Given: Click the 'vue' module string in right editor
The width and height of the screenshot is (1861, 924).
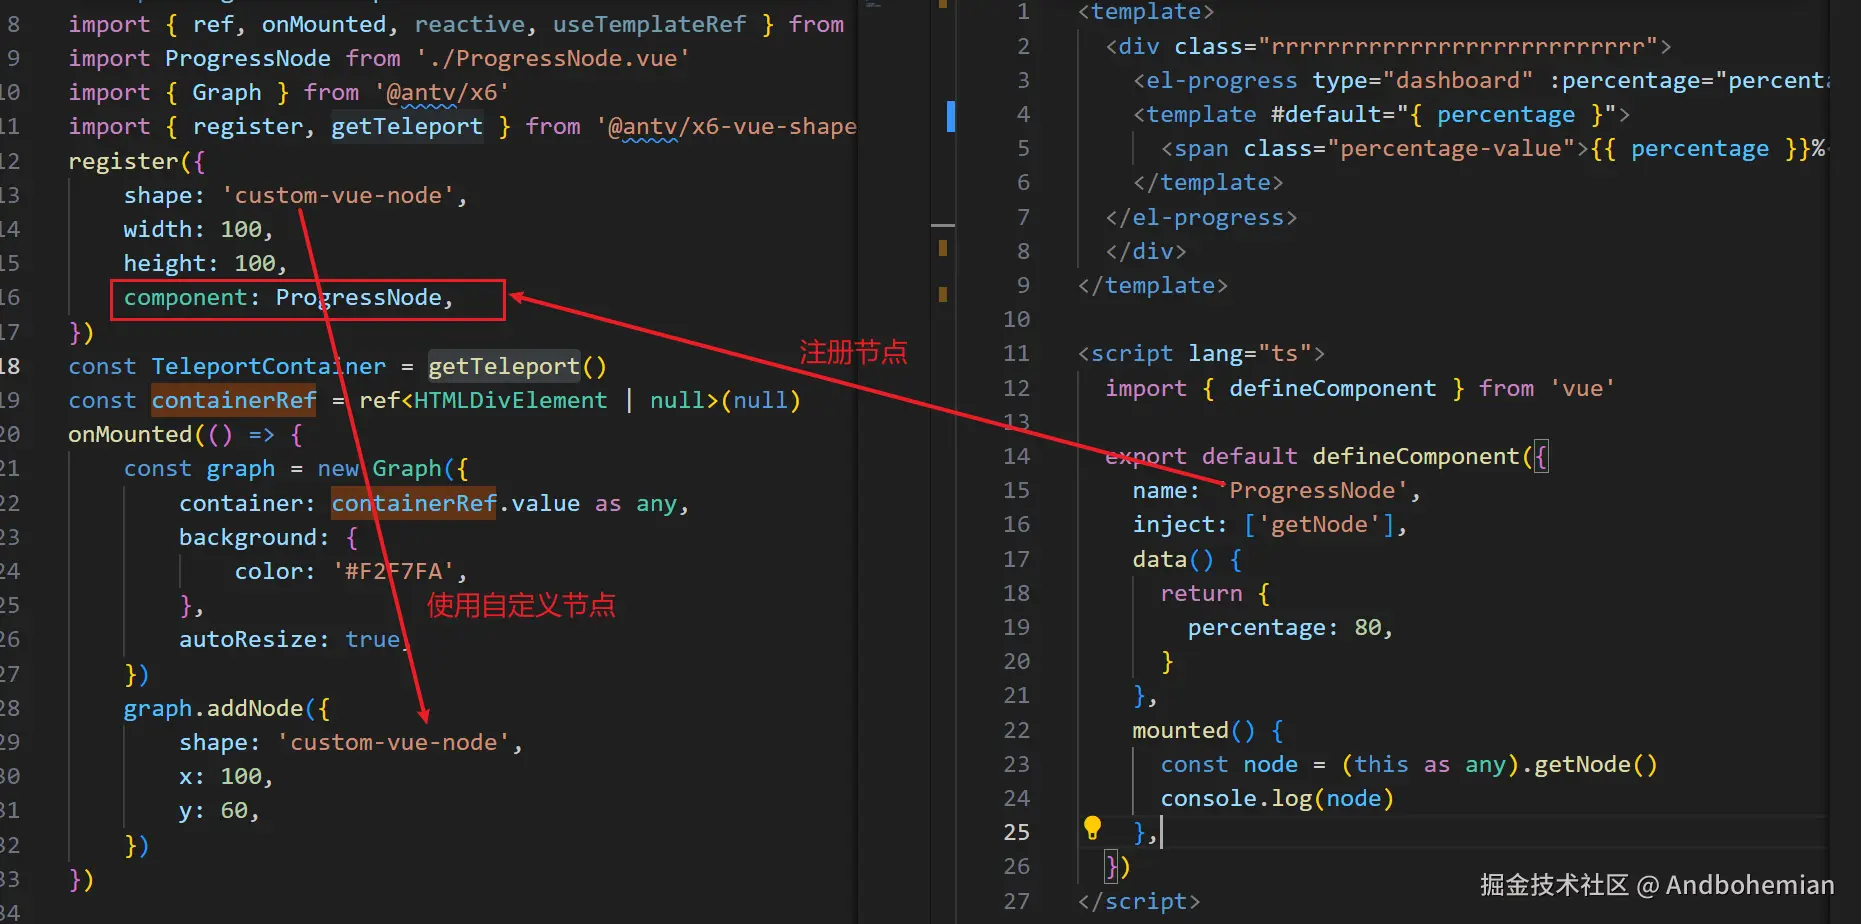Looking at the screenshot, I should coord(1582,388).
